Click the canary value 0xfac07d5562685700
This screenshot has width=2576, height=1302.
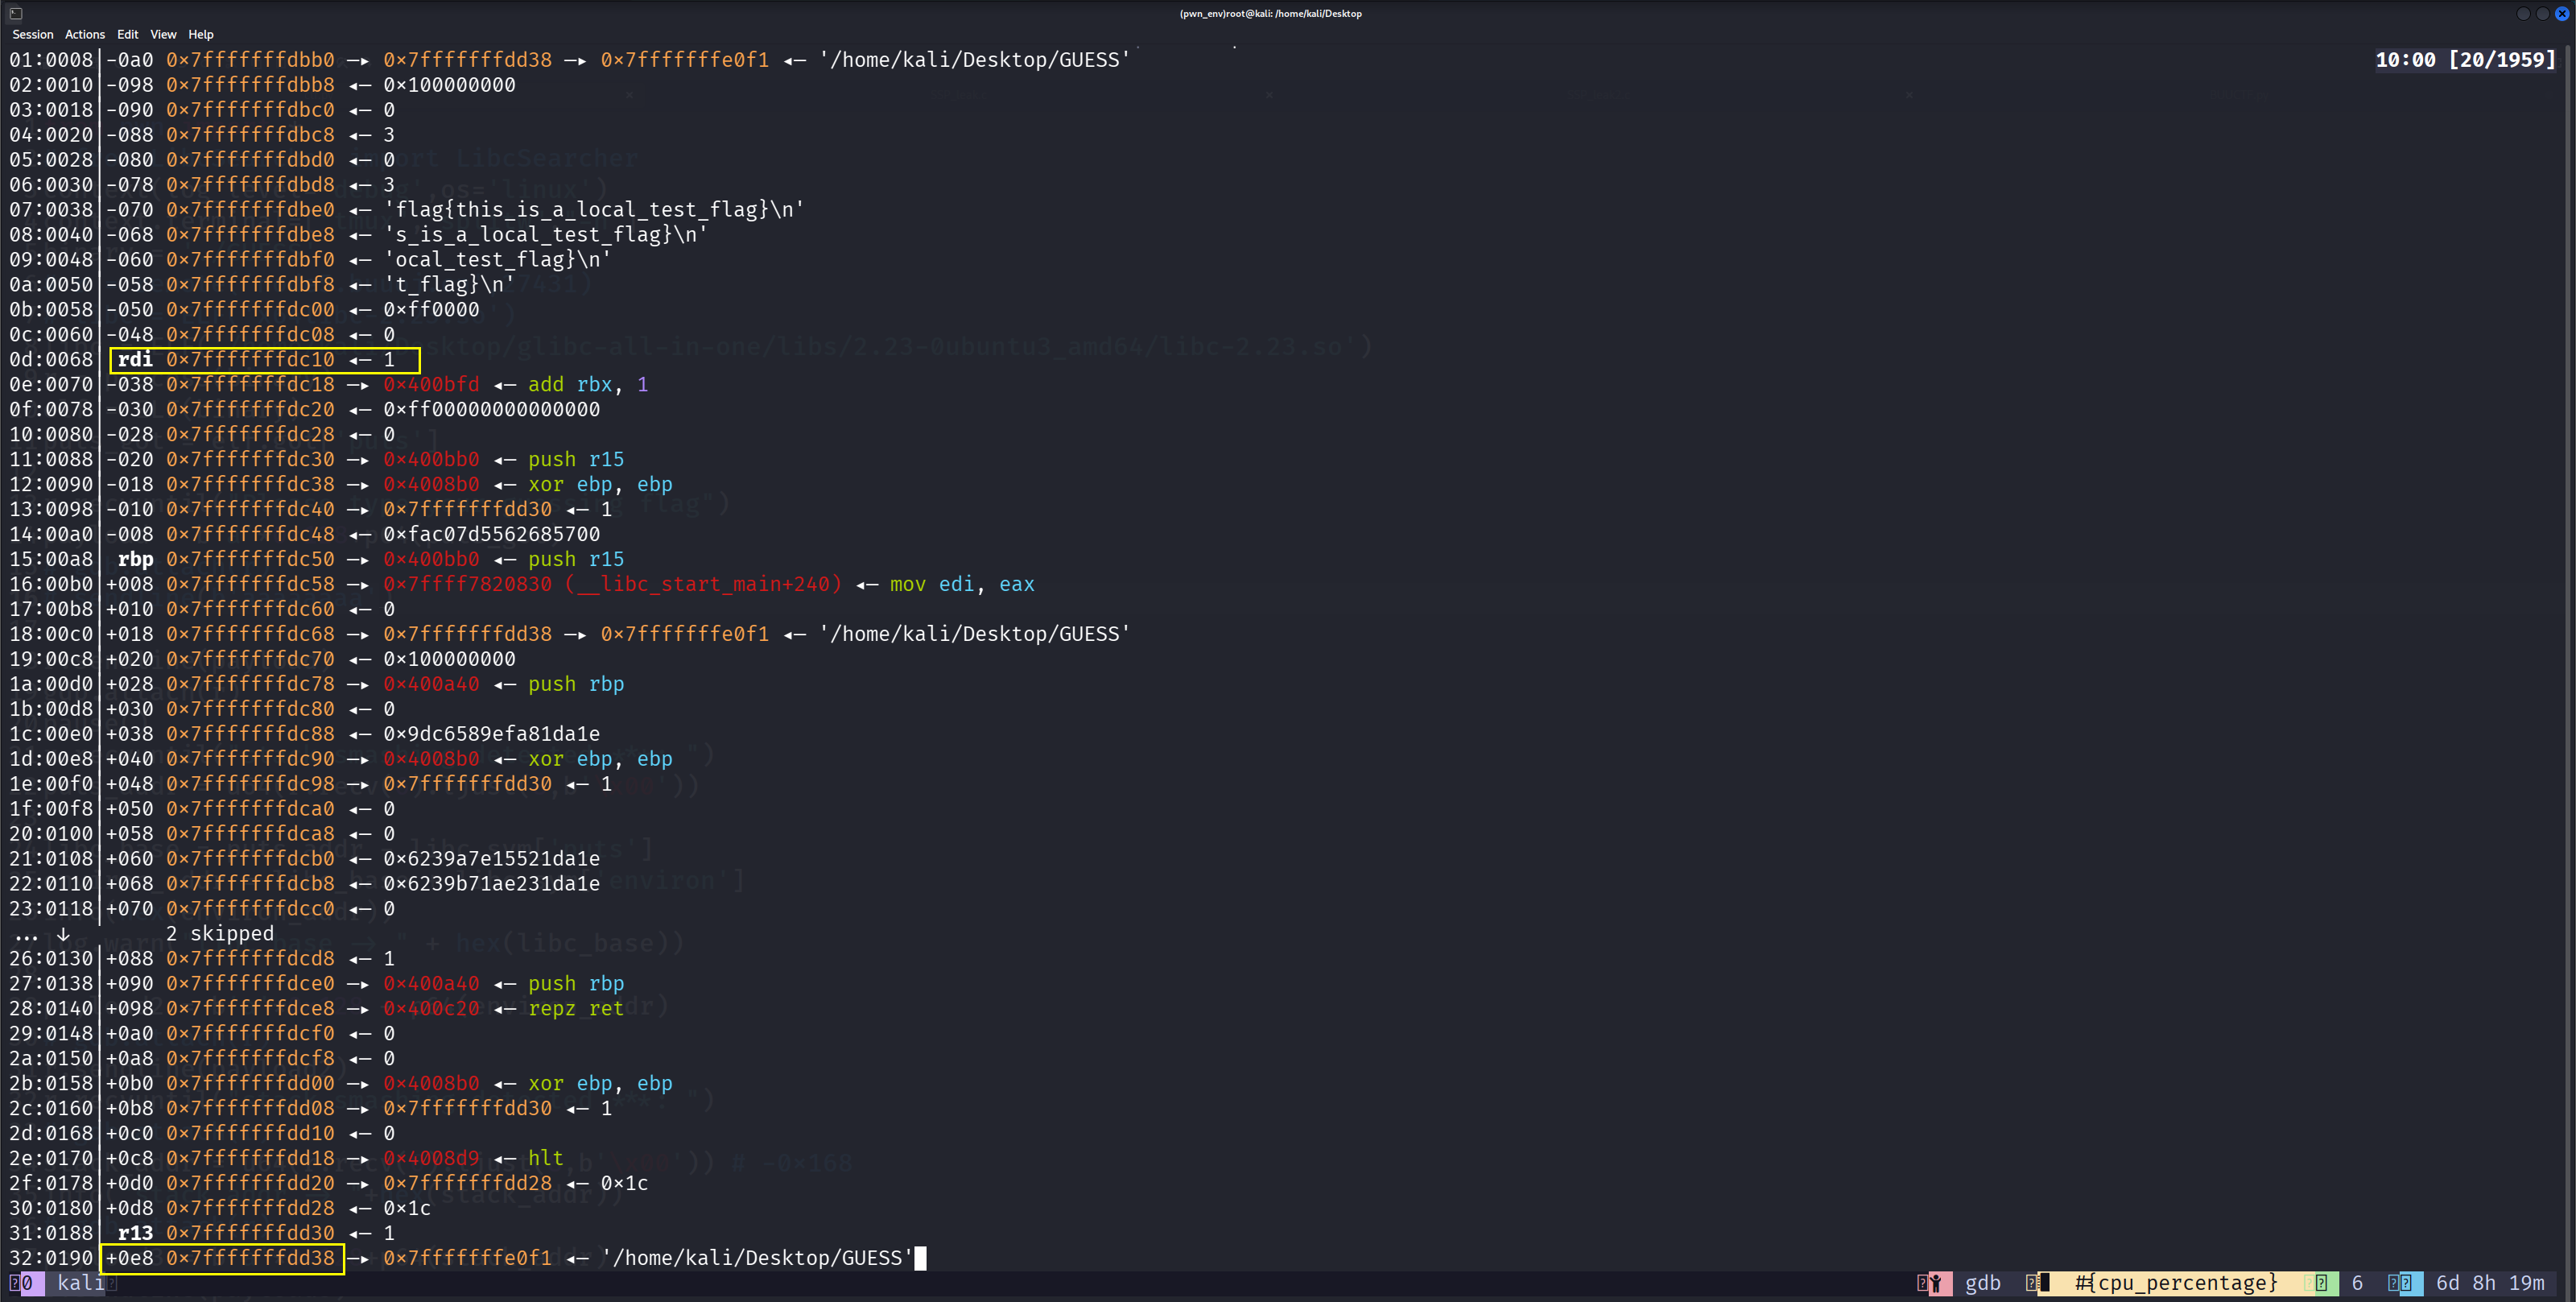pos(492,534)
